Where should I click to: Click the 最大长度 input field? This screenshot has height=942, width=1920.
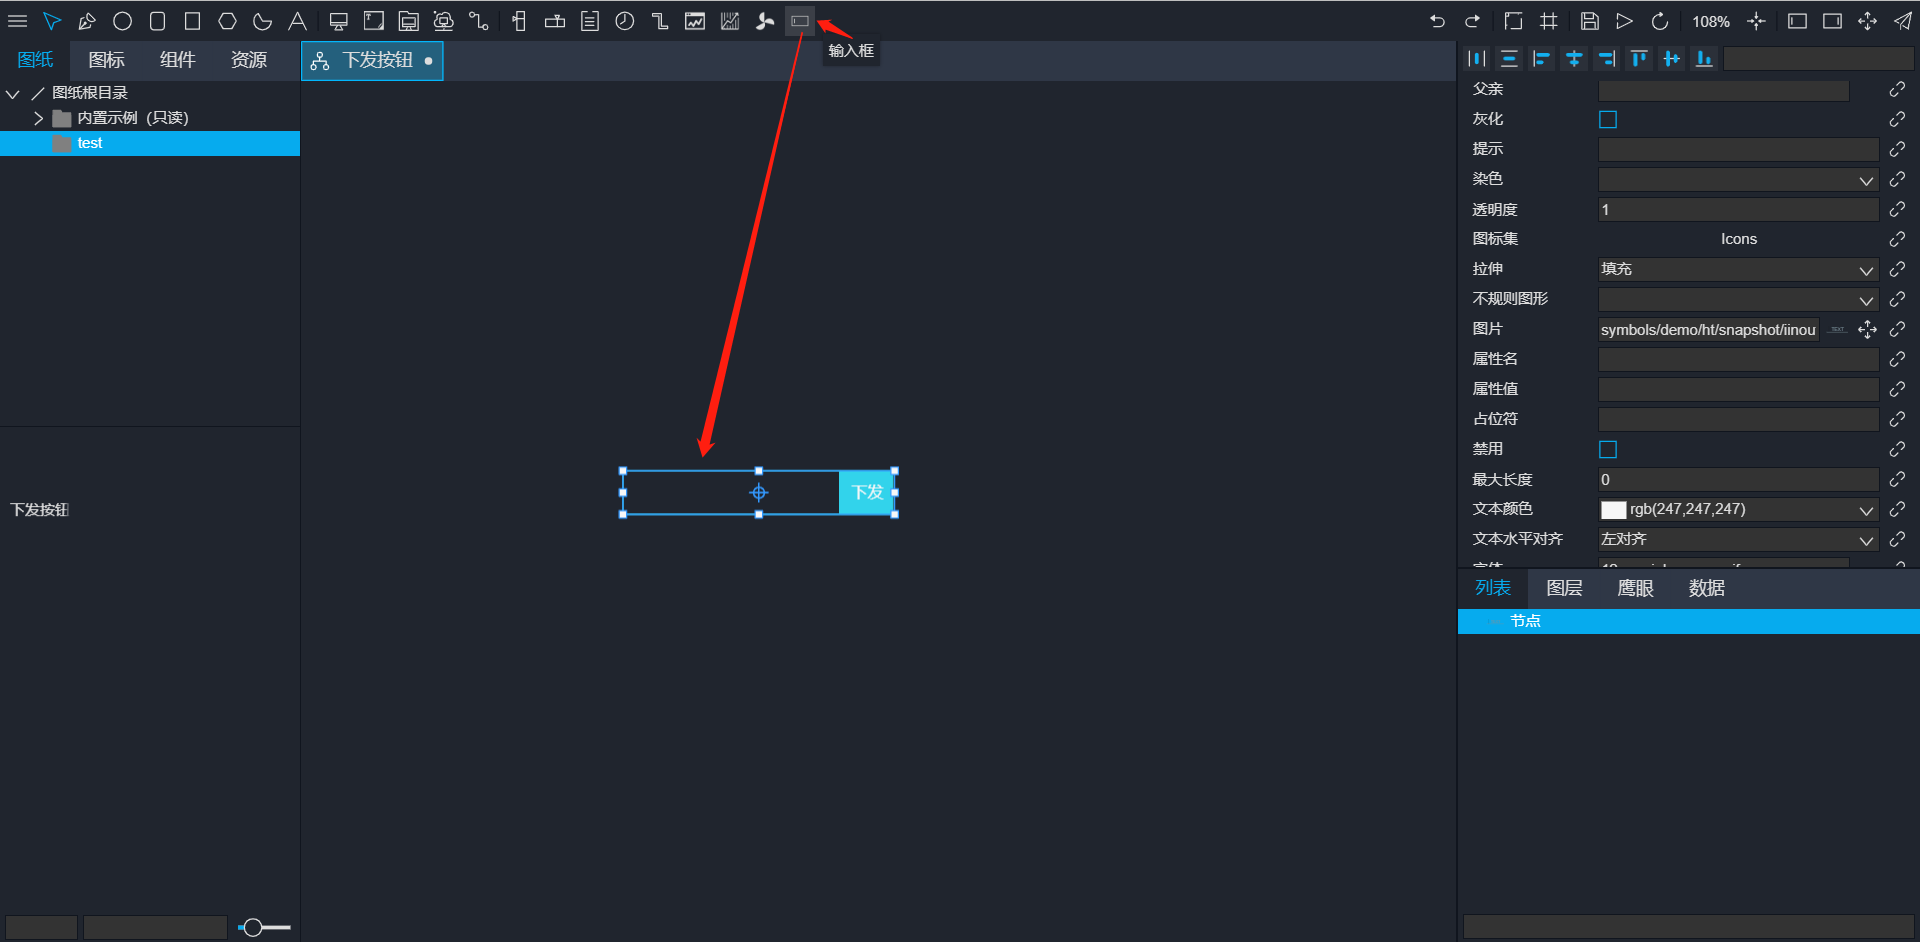[1737, 480]
